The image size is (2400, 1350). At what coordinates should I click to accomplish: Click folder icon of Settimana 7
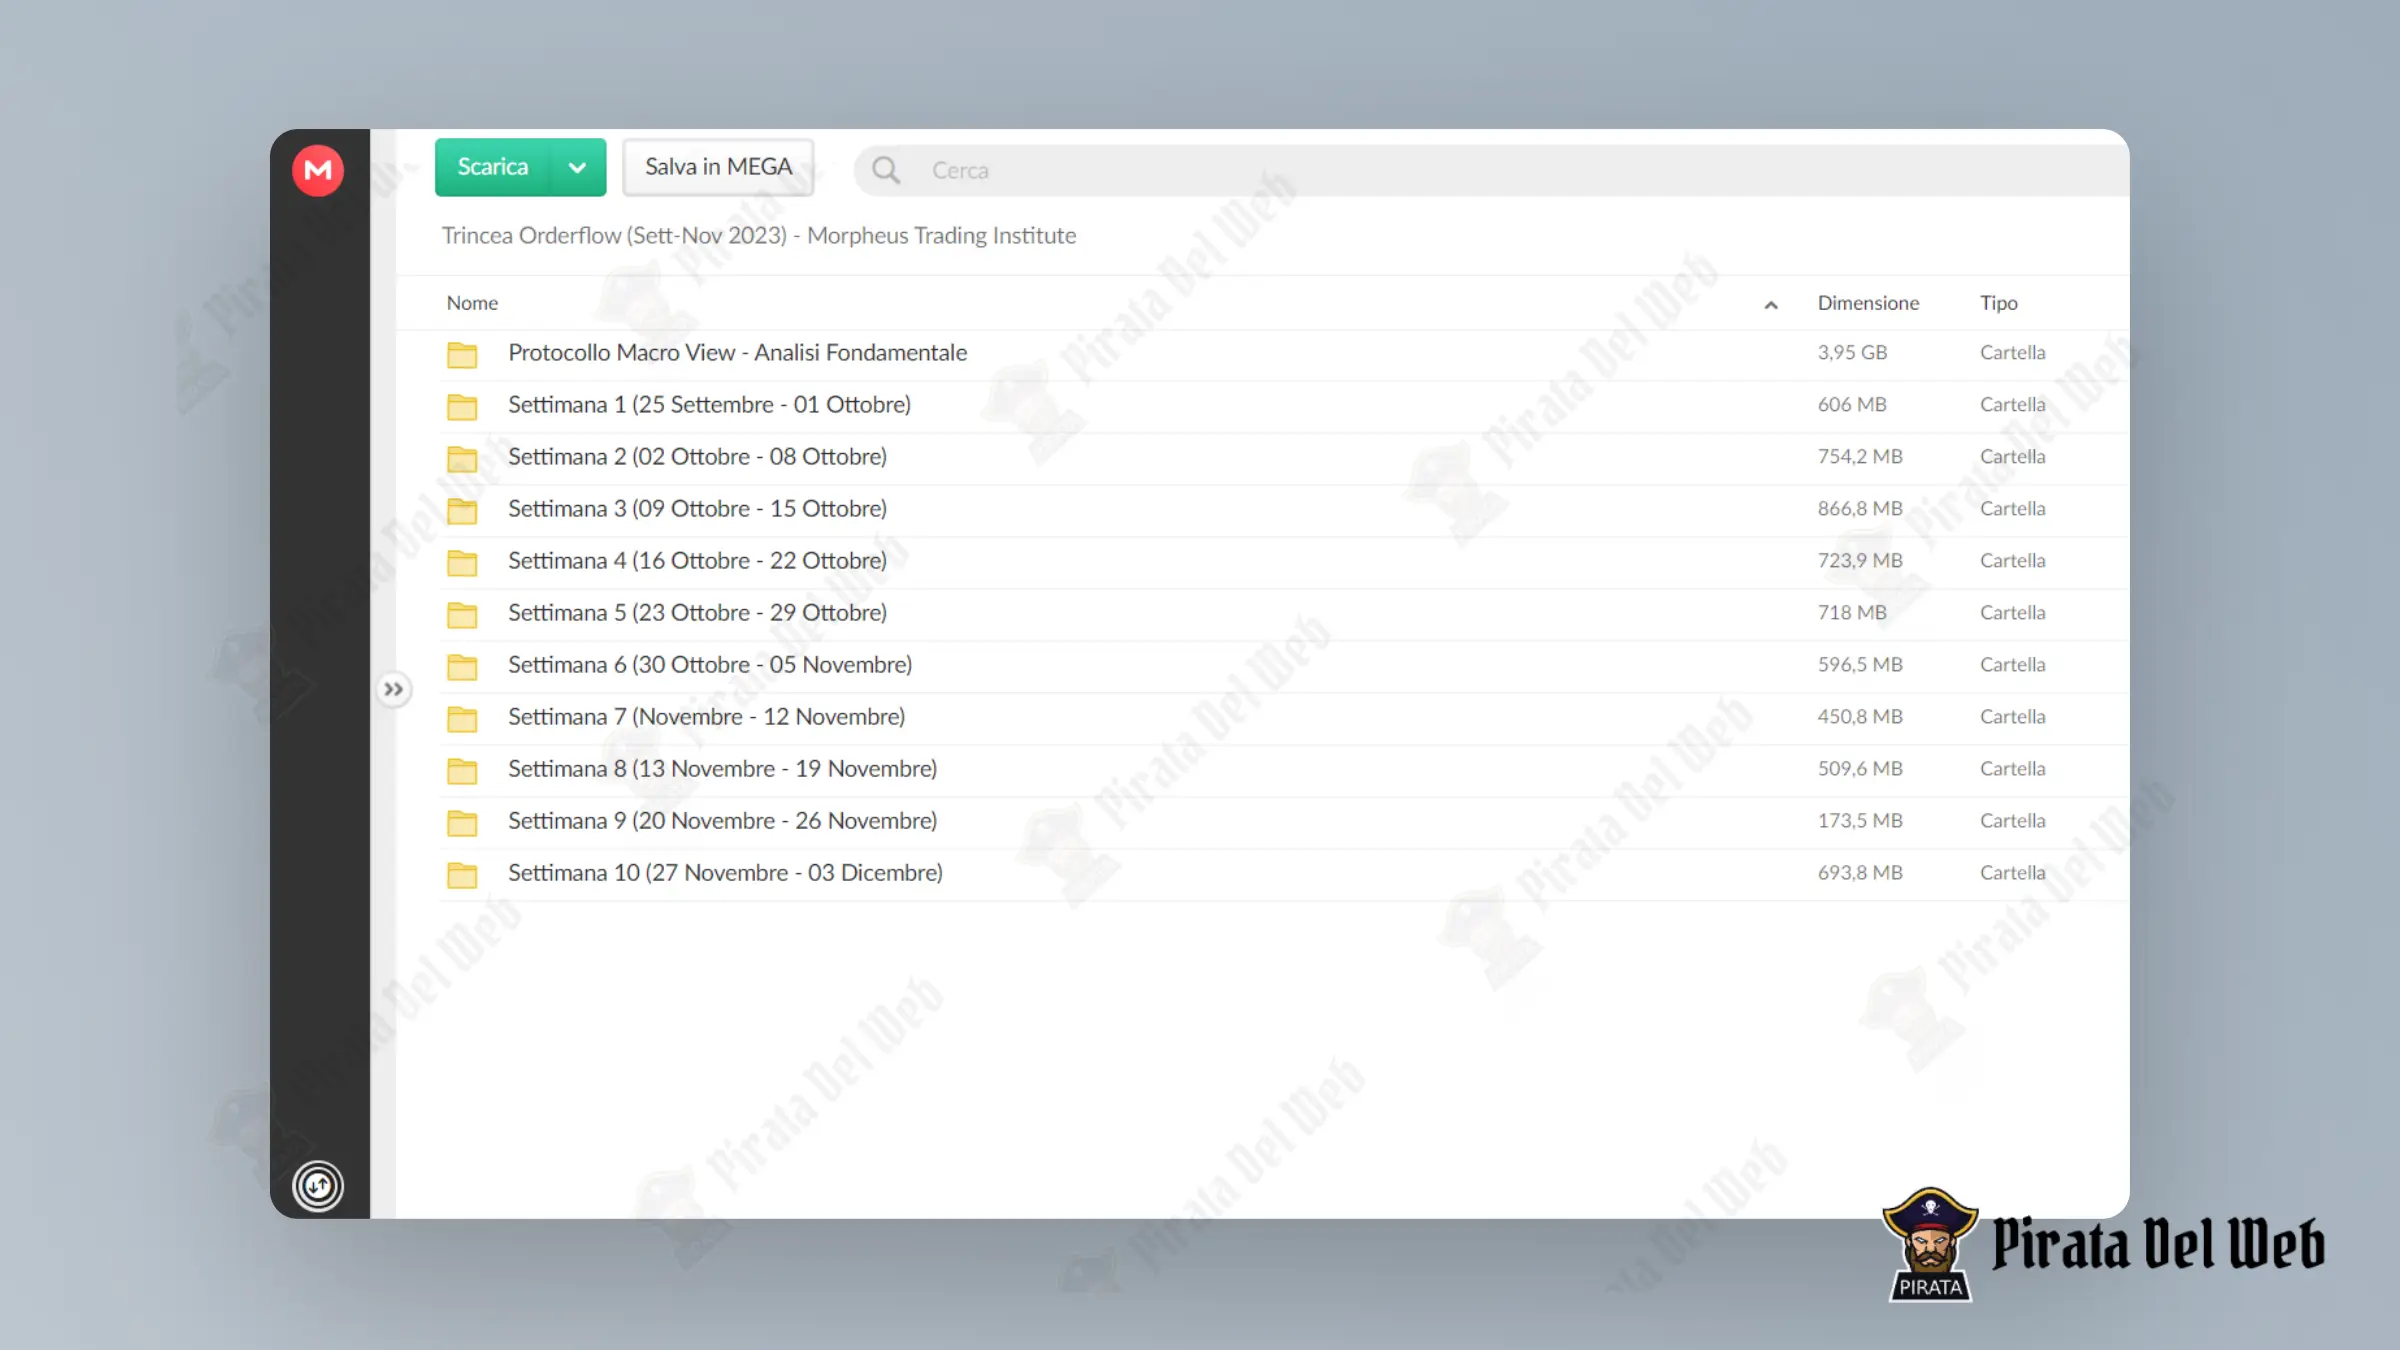point(462,718)
